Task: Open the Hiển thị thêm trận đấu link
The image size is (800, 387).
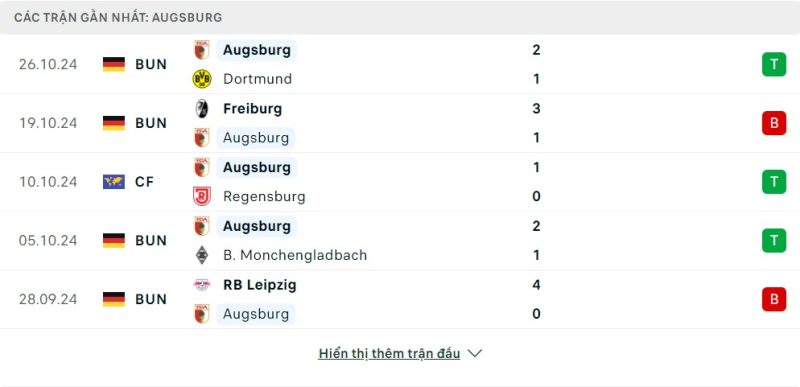Action: tap(389, 353)
